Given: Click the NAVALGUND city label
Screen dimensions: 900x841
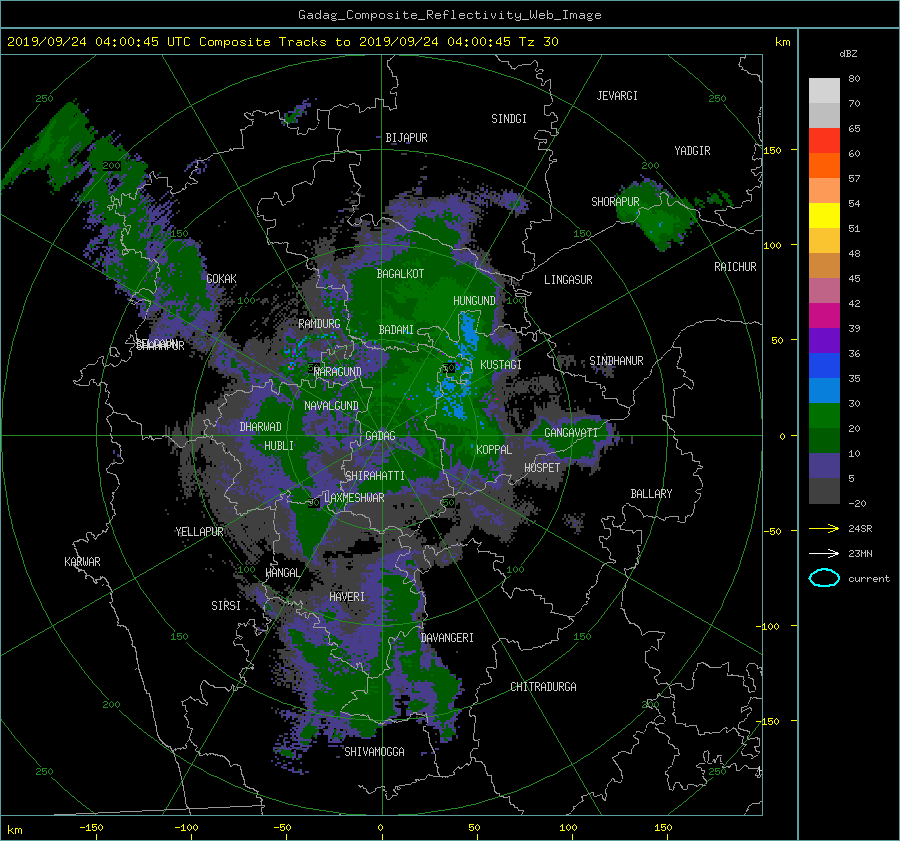Looking at the screenshot, I should (x=331, y=406).
